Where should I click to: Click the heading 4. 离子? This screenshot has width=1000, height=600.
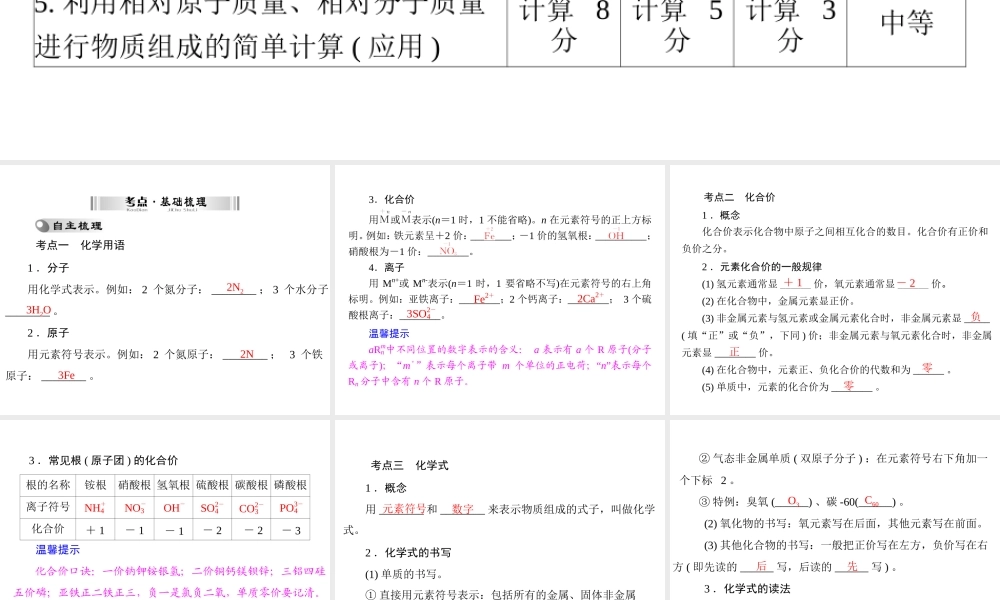pyautogui.click(x=386, y=267)
